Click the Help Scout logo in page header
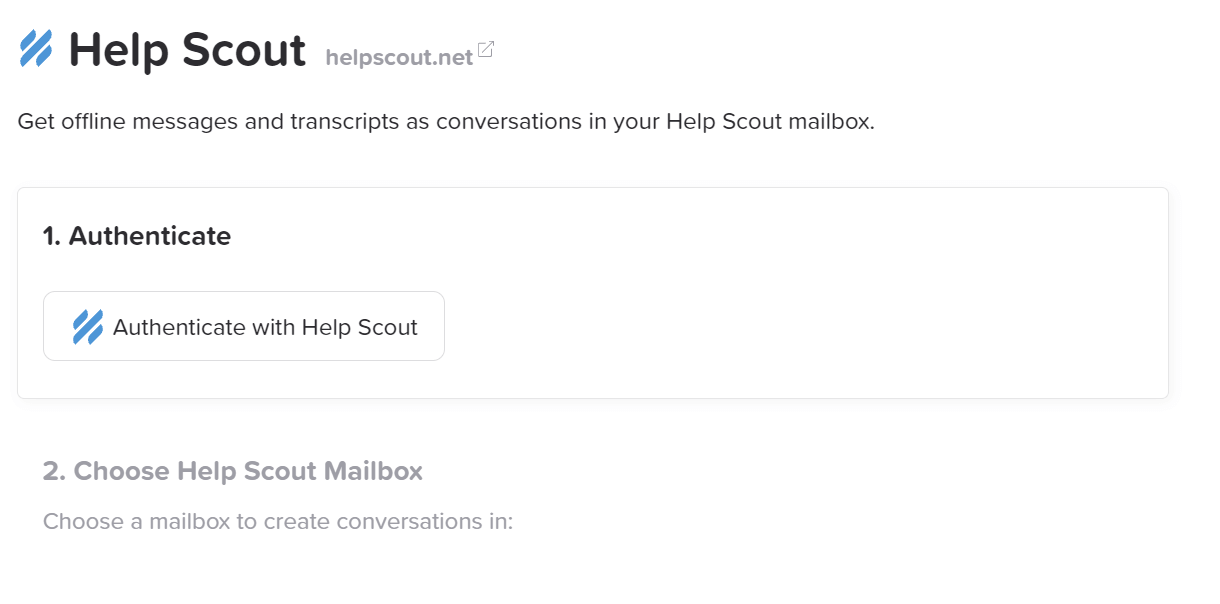Image resolution: width=1220 pixels, height=604 pixels. (x=36, y=49)
